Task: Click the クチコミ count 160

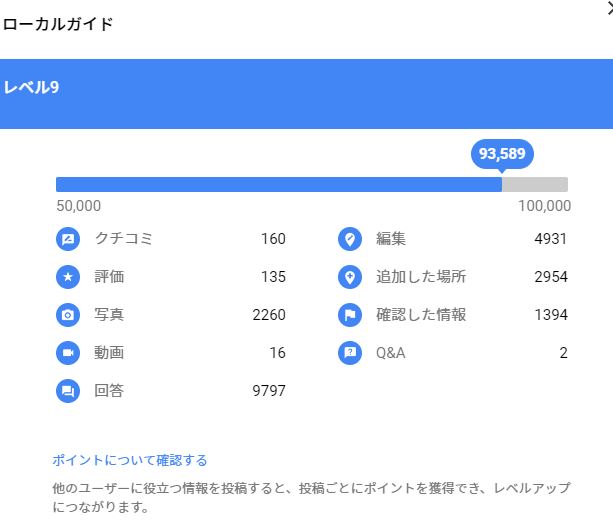Action: coord(273,239)
